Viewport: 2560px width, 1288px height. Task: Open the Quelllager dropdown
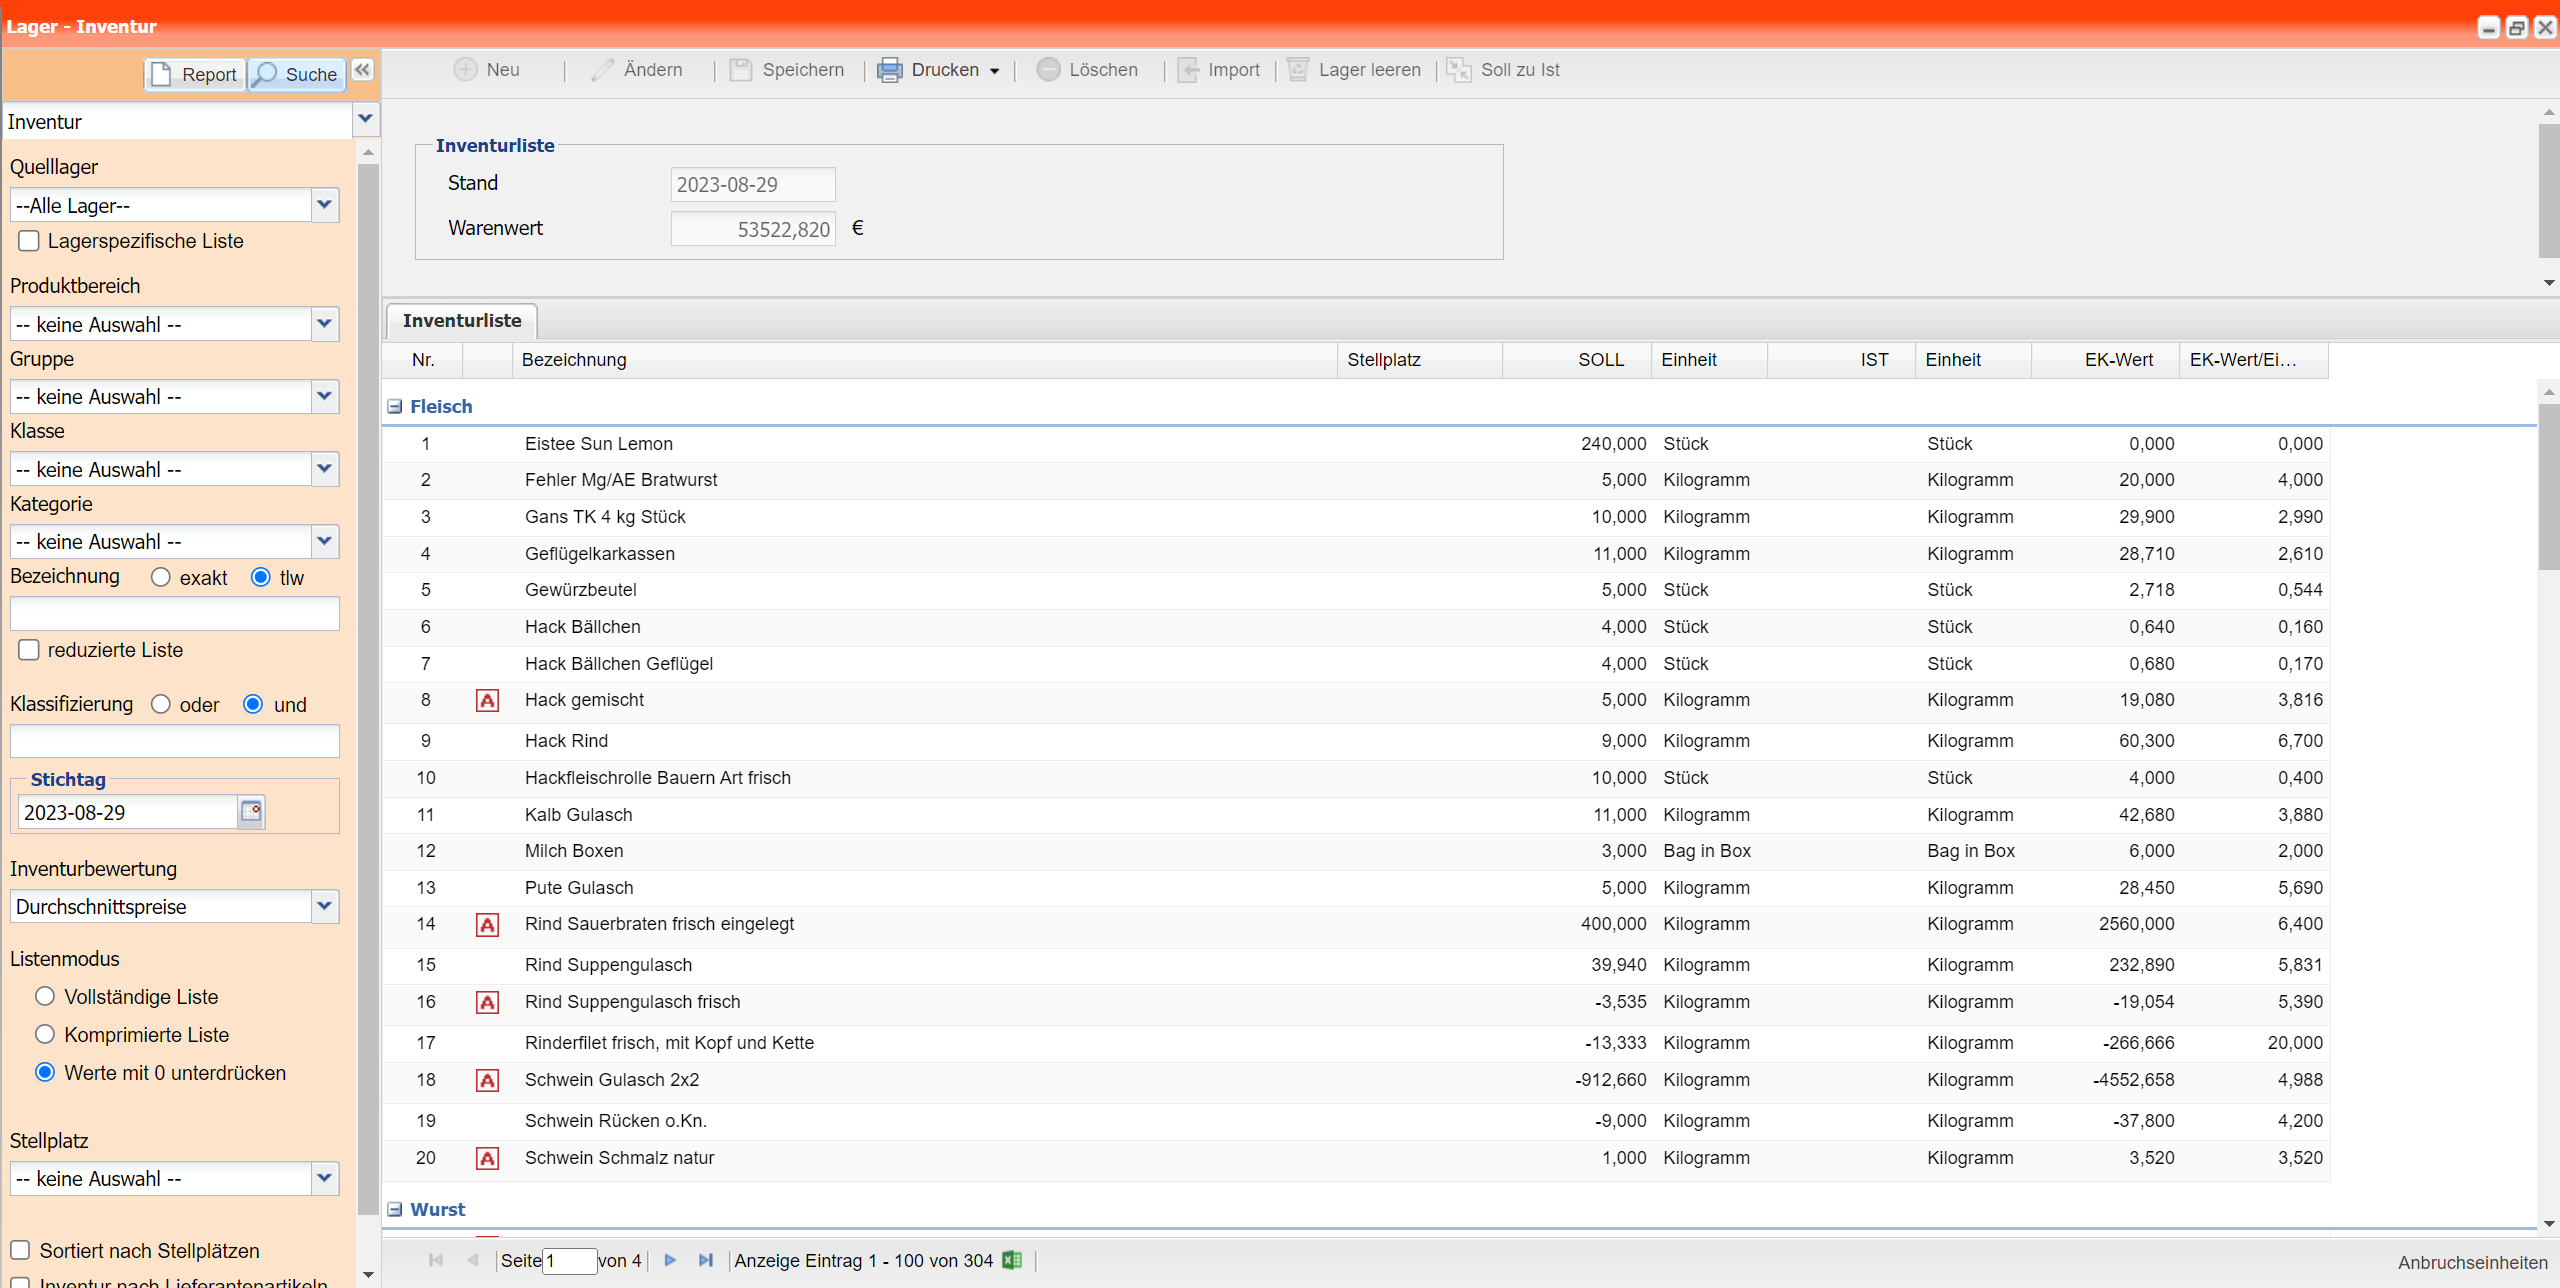click(x=324, y=205)
